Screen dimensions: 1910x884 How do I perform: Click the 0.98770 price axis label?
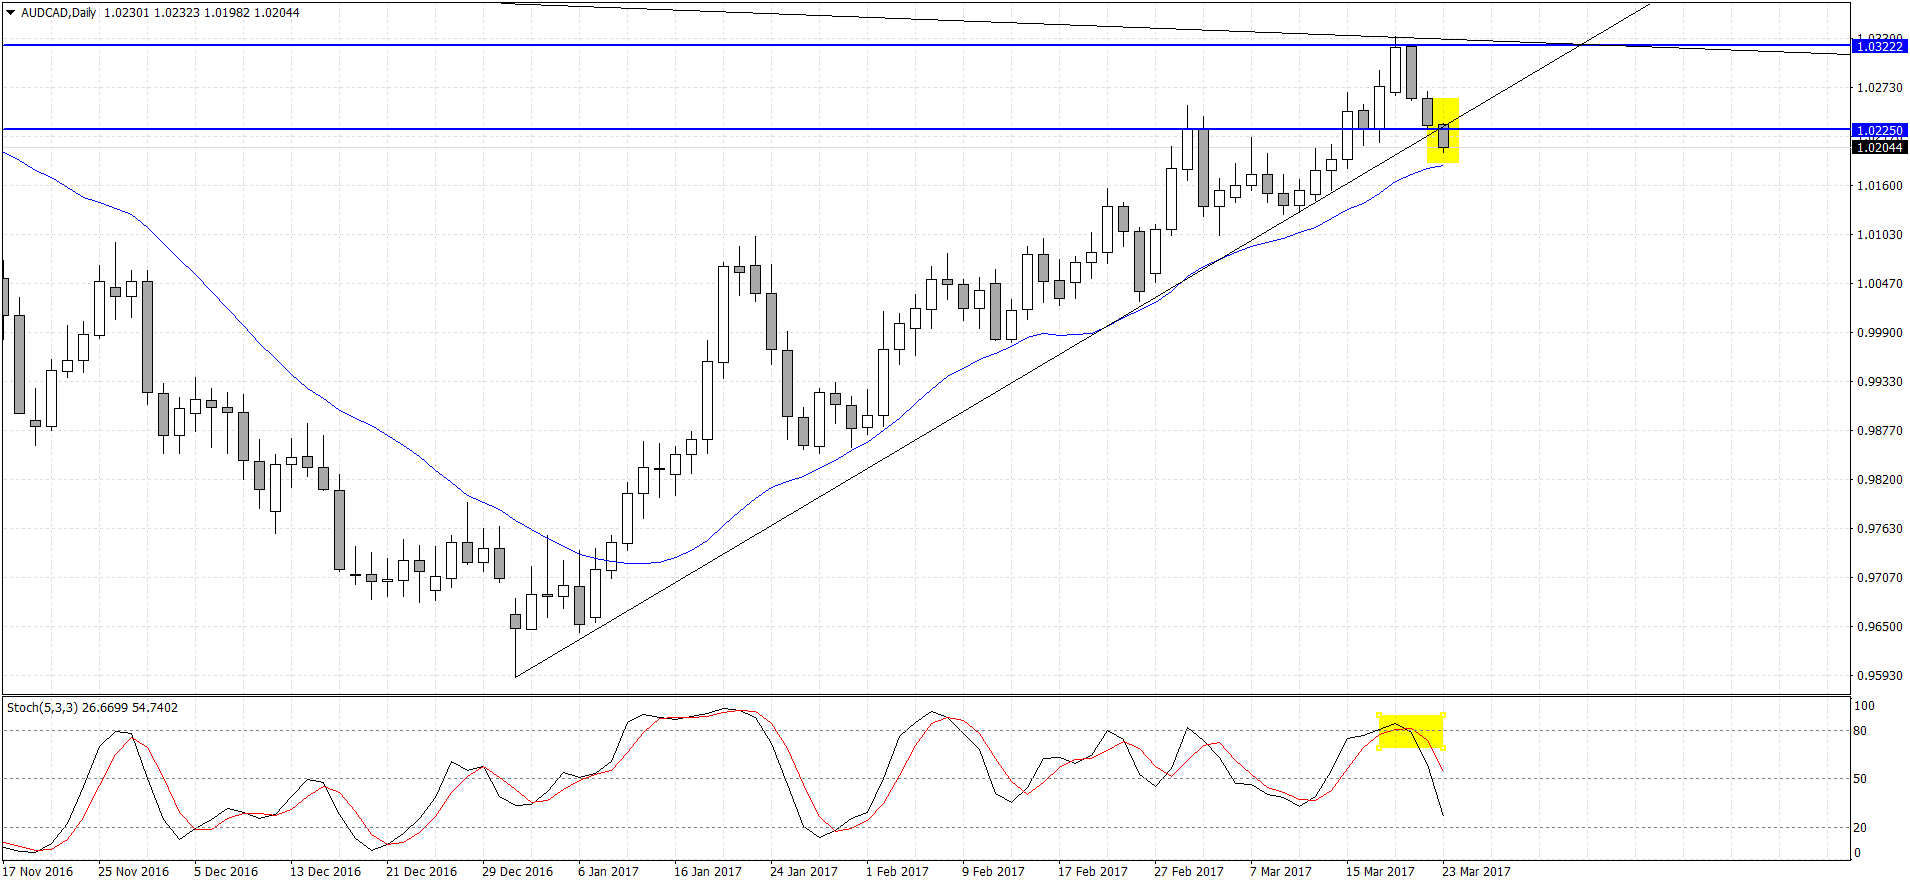point(1880,431)
